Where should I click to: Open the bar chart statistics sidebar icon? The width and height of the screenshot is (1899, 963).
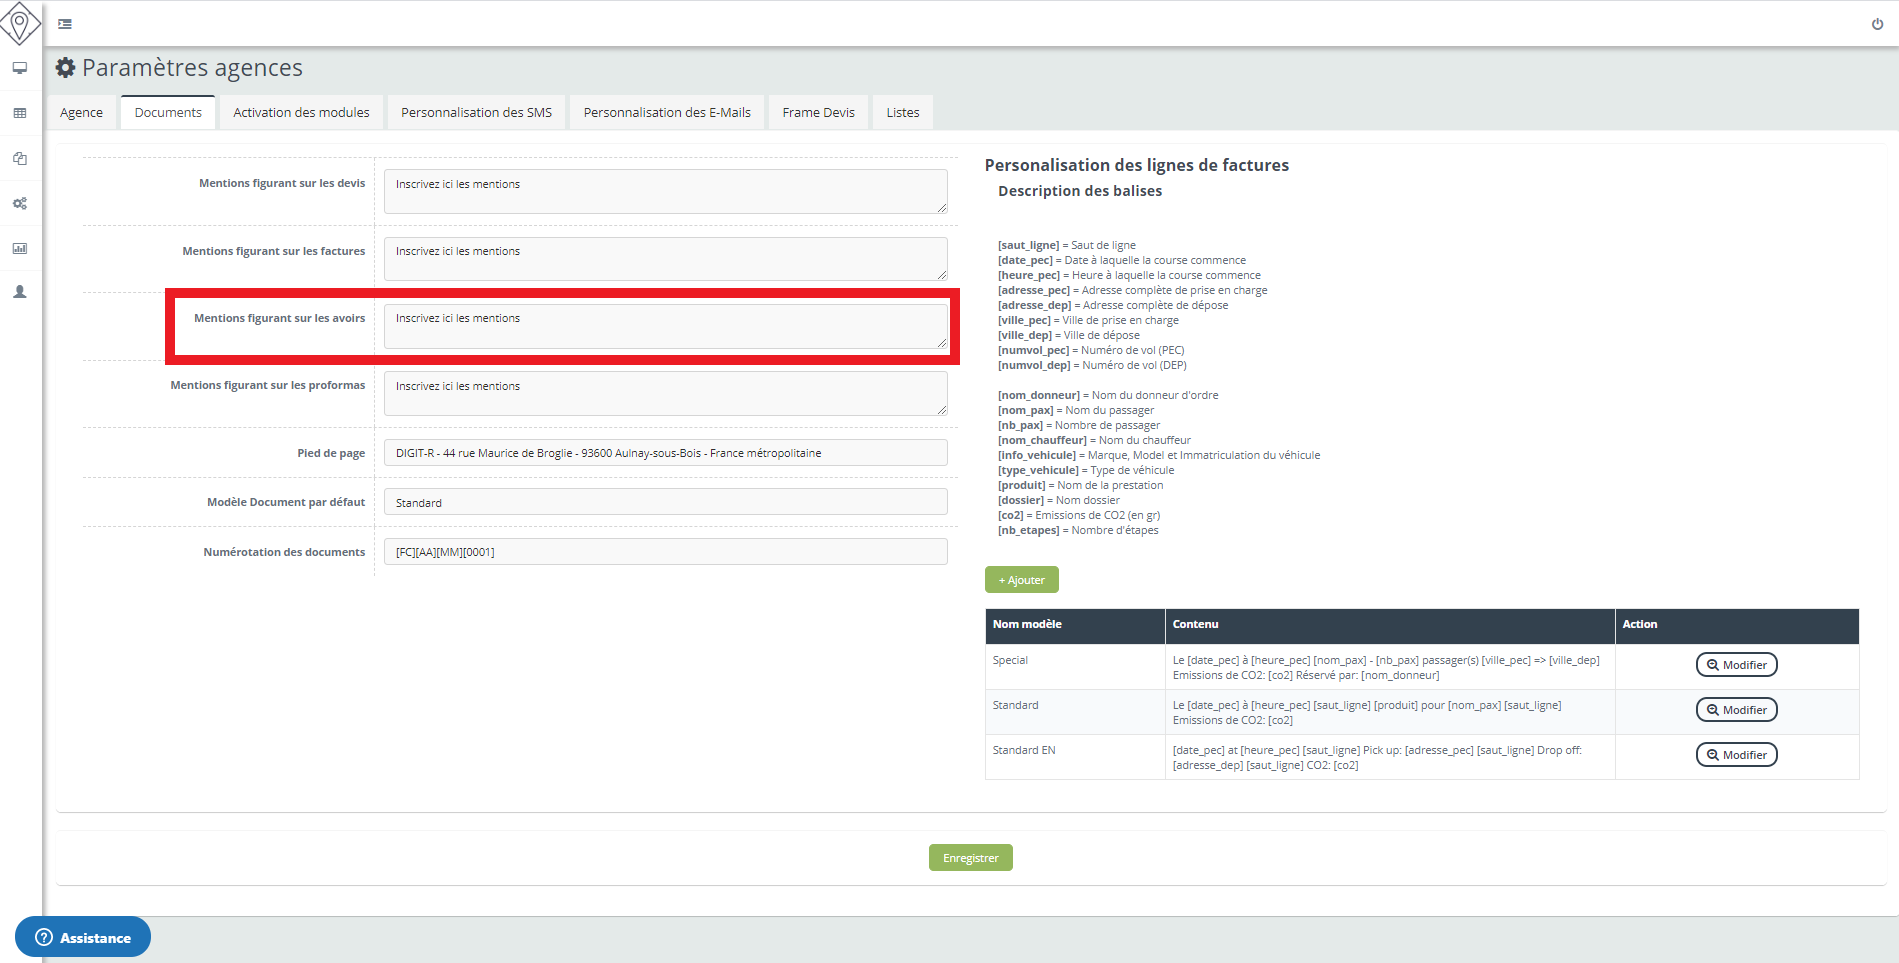tap(20, 248)
